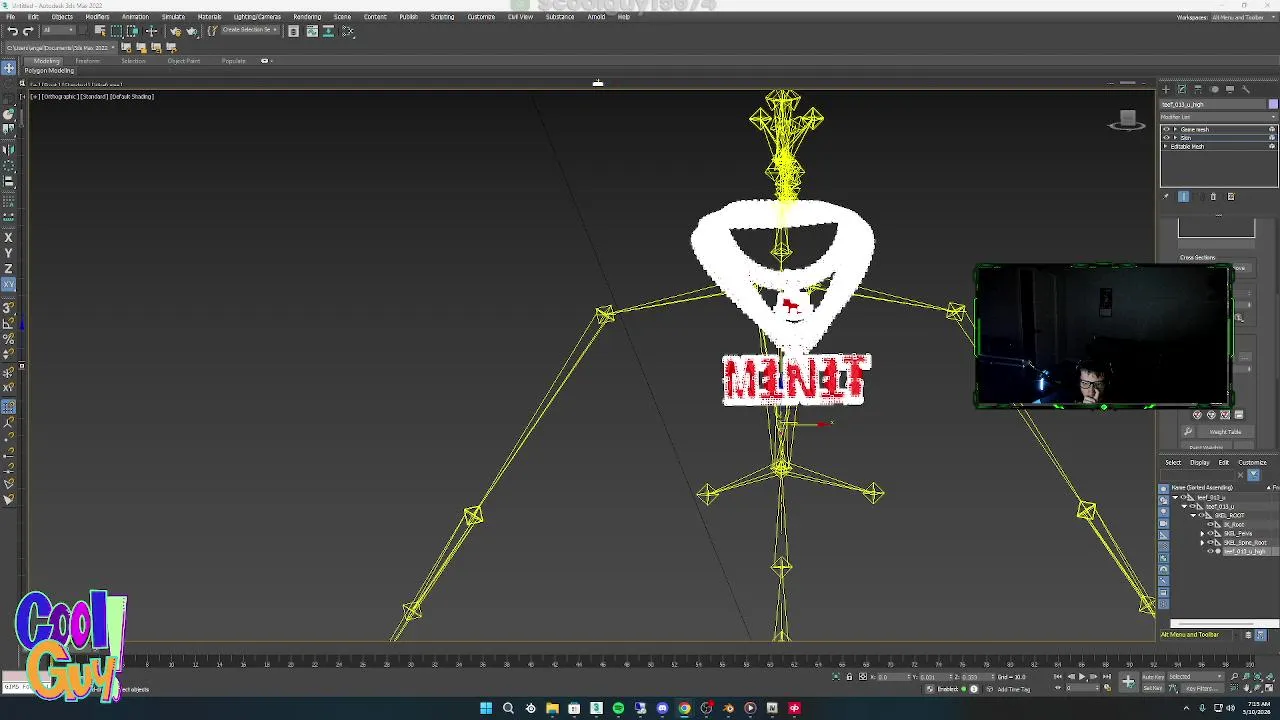Expand the Game mesh modifier entry
The height and width of the screenshot is (720, 1280).
[x=1175, y=129]
